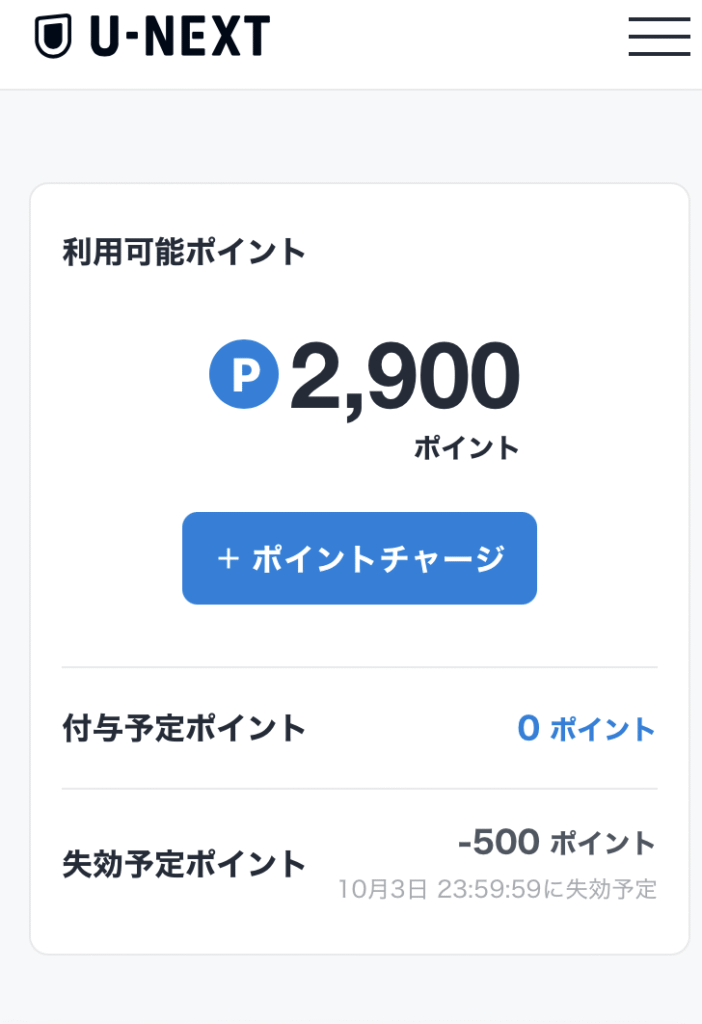
Task: Click the 利用可能ポイント heading
Action: point(184,252)
